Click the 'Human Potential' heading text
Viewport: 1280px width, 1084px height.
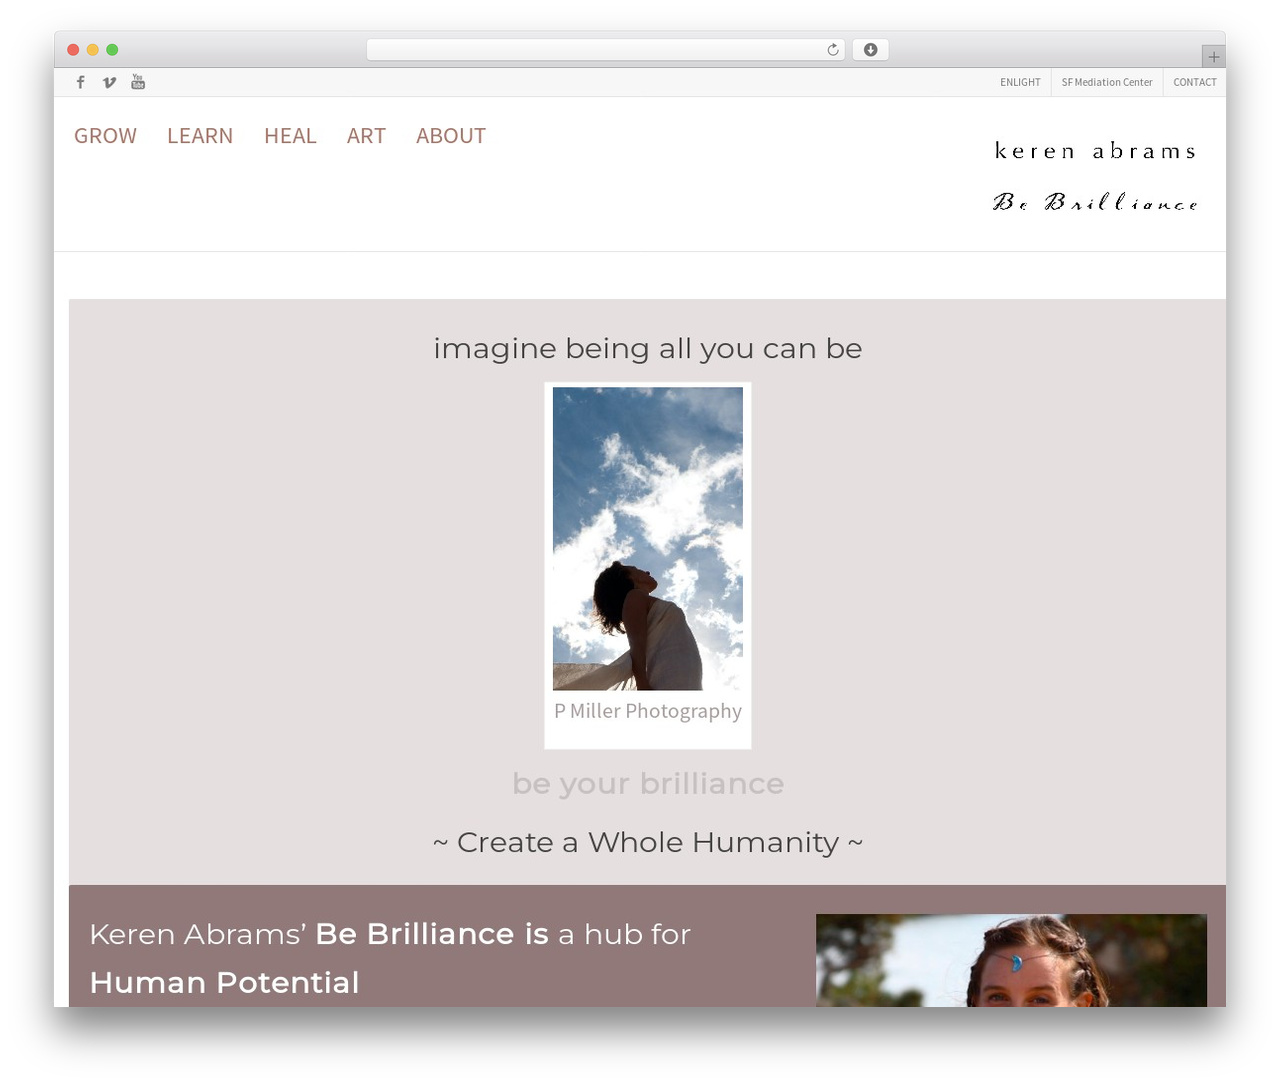click(x=224, y=982)
